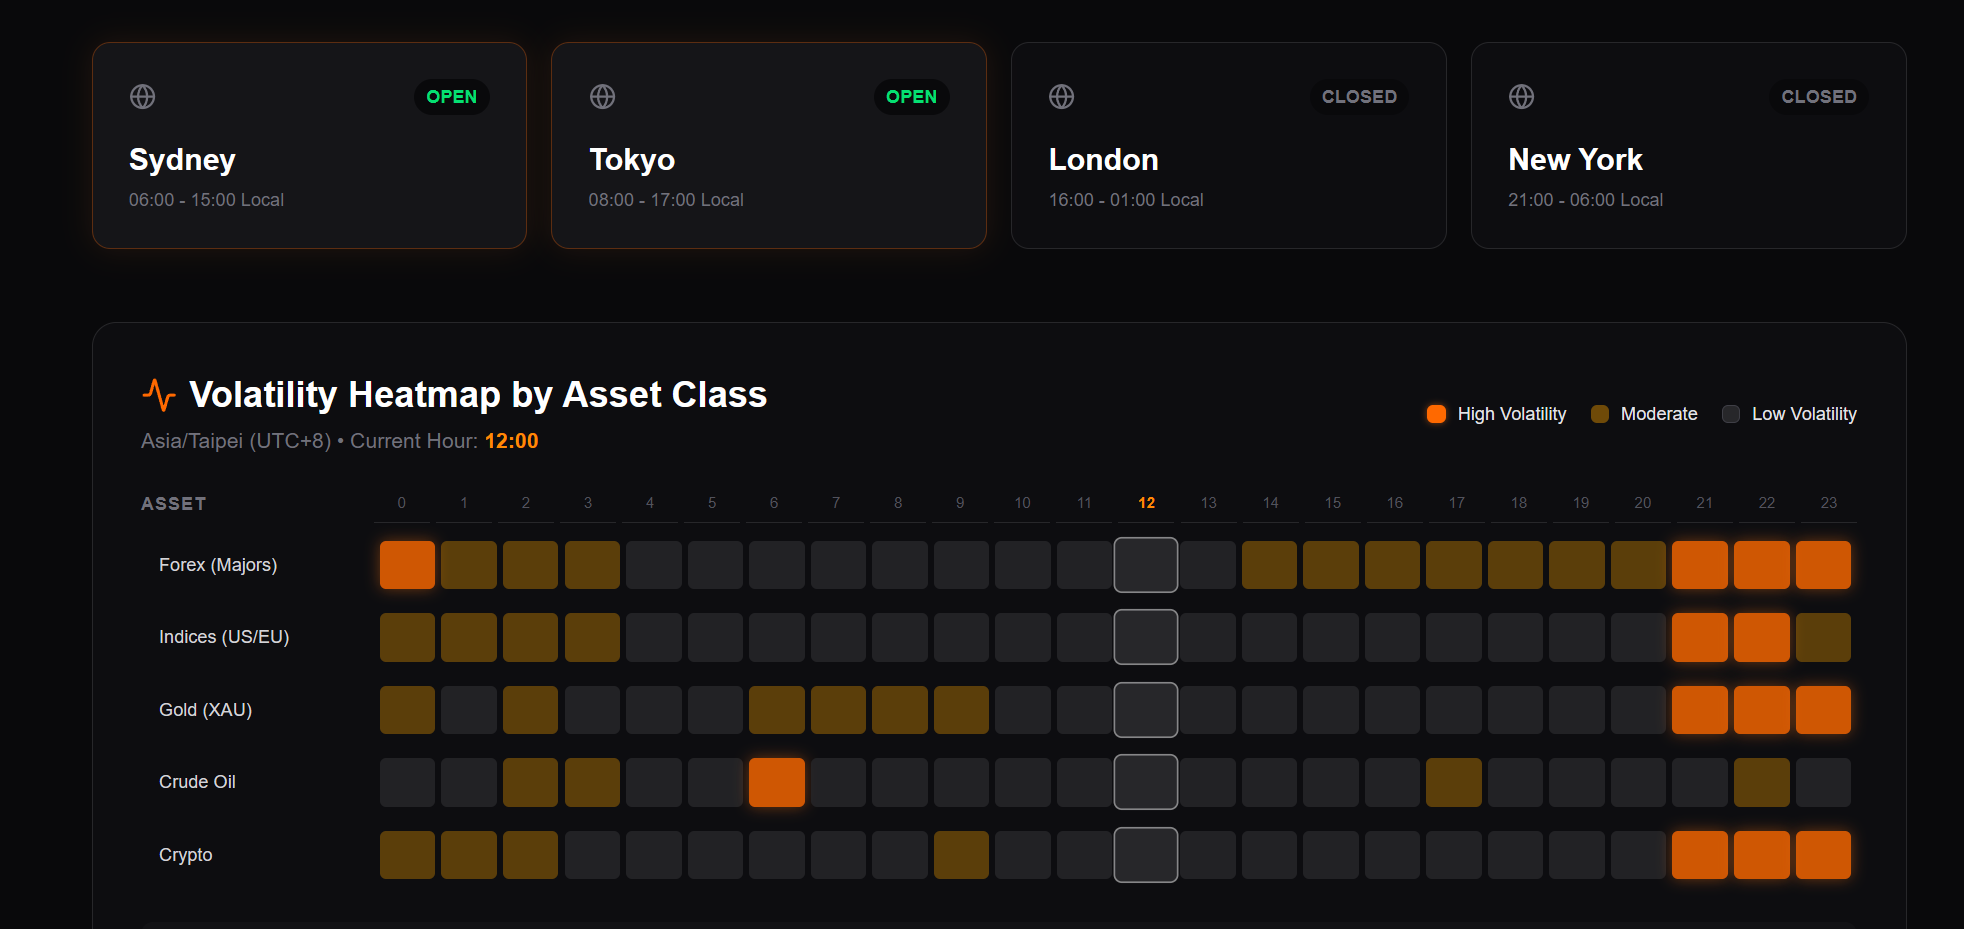Click Crypto cell at hour 23
Image resolution: width=1964 pixels, height=929 pixels.
coord(1823,855)
